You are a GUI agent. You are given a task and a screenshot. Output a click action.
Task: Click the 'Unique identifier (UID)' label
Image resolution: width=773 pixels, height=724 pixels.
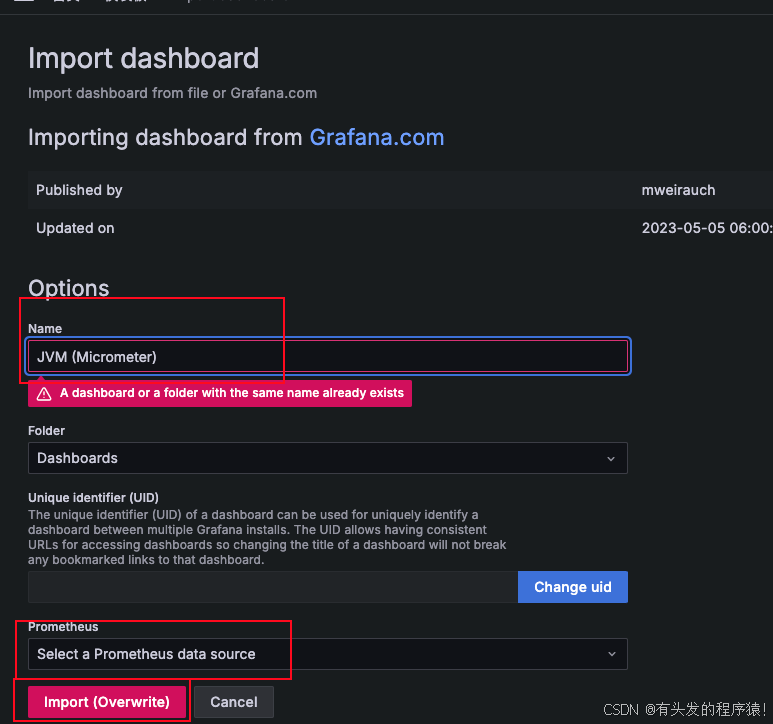click(93, 497)
